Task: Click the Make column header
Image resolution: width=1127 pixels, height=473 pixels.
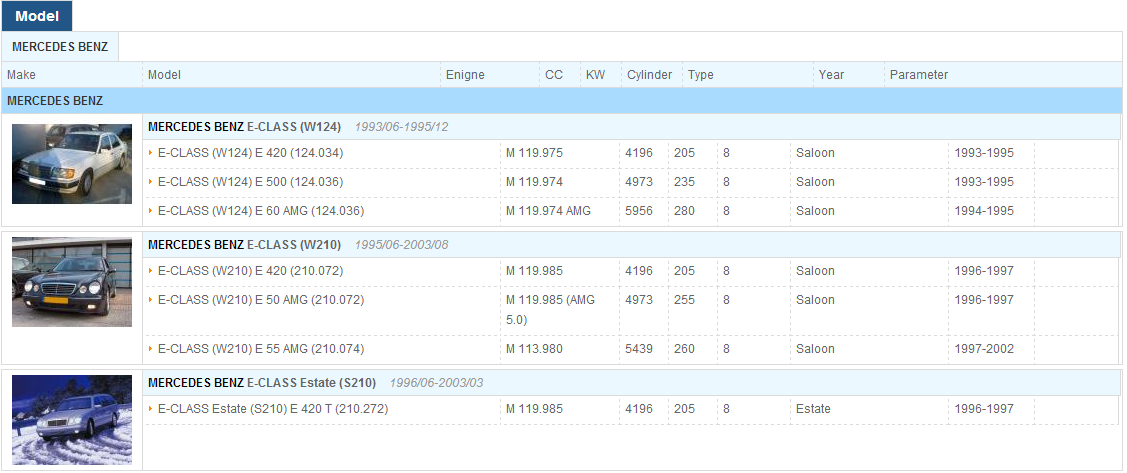Action: pos(21,75)
